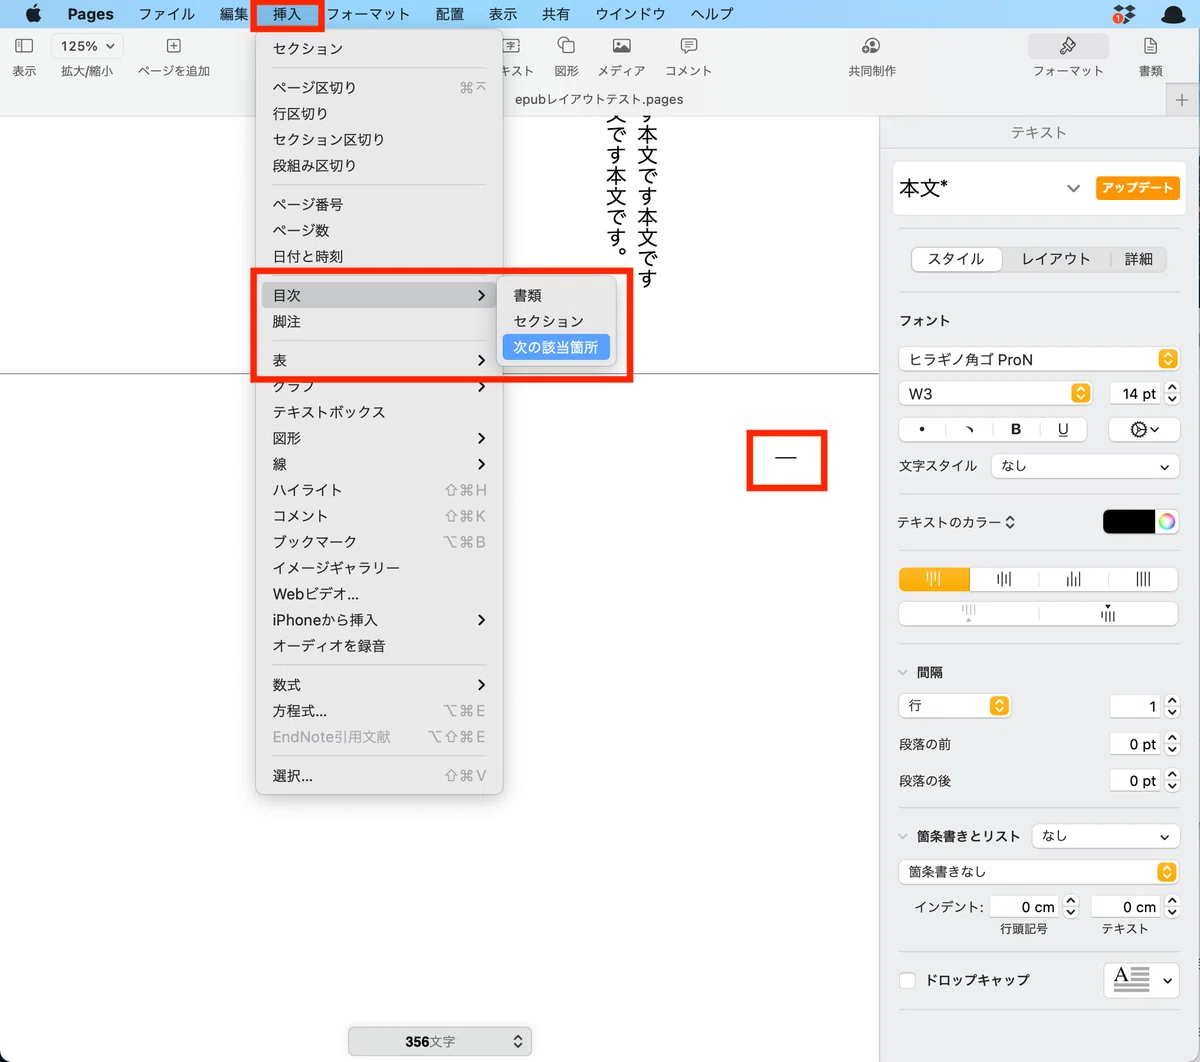Click the 表示 sidebar view icon
The image size is (1200, 1062).
pos(25,46)
